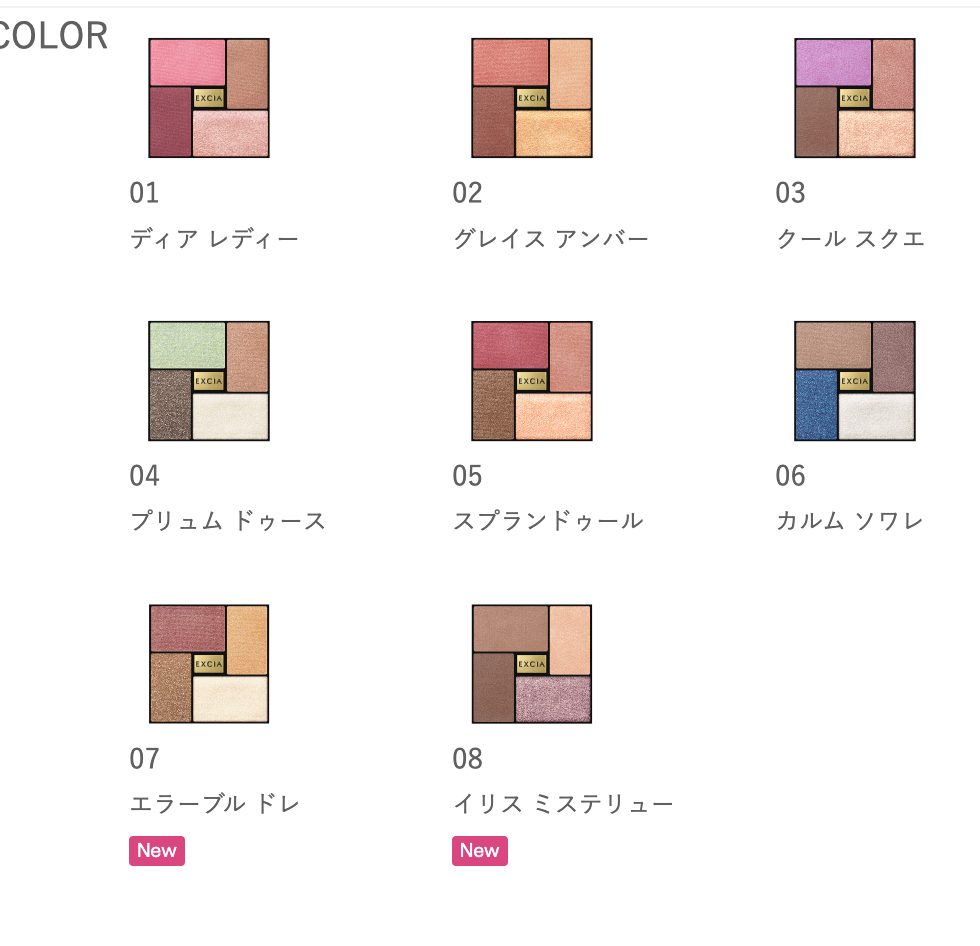Select the プリュム ドゥース label
The height and width of the screenshot is (946, 980).
tap(228, 522)
